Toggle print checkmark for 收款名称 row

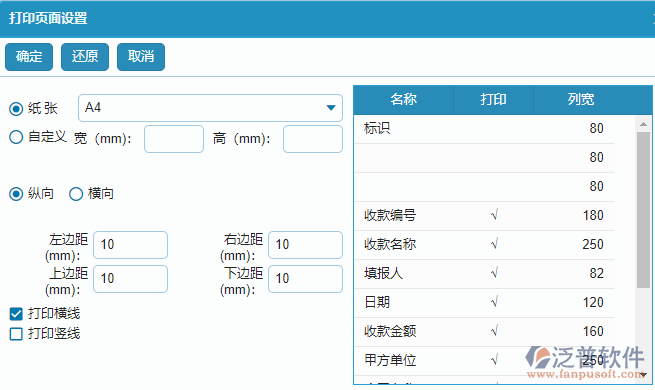(x=494, y=244)
